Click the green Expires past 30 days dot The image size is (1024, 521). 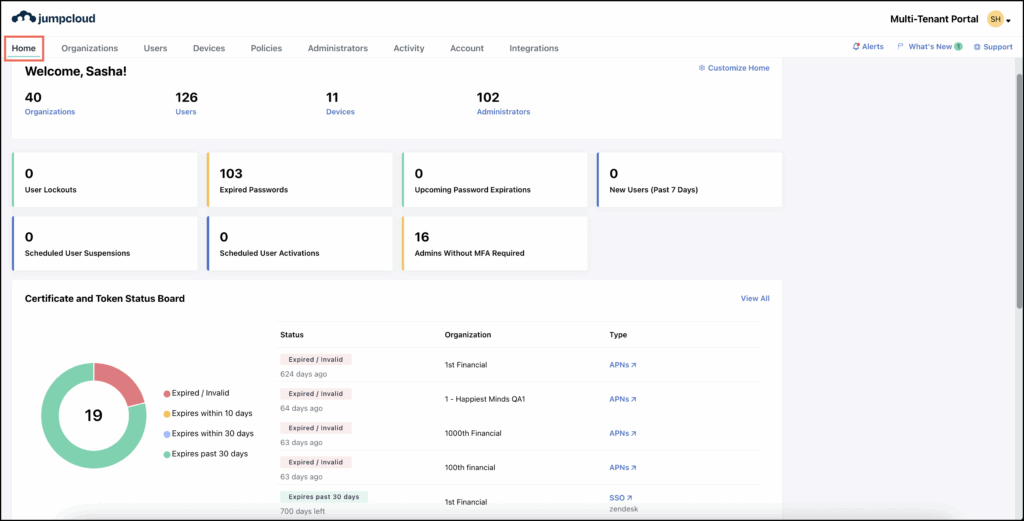point(167,454)
